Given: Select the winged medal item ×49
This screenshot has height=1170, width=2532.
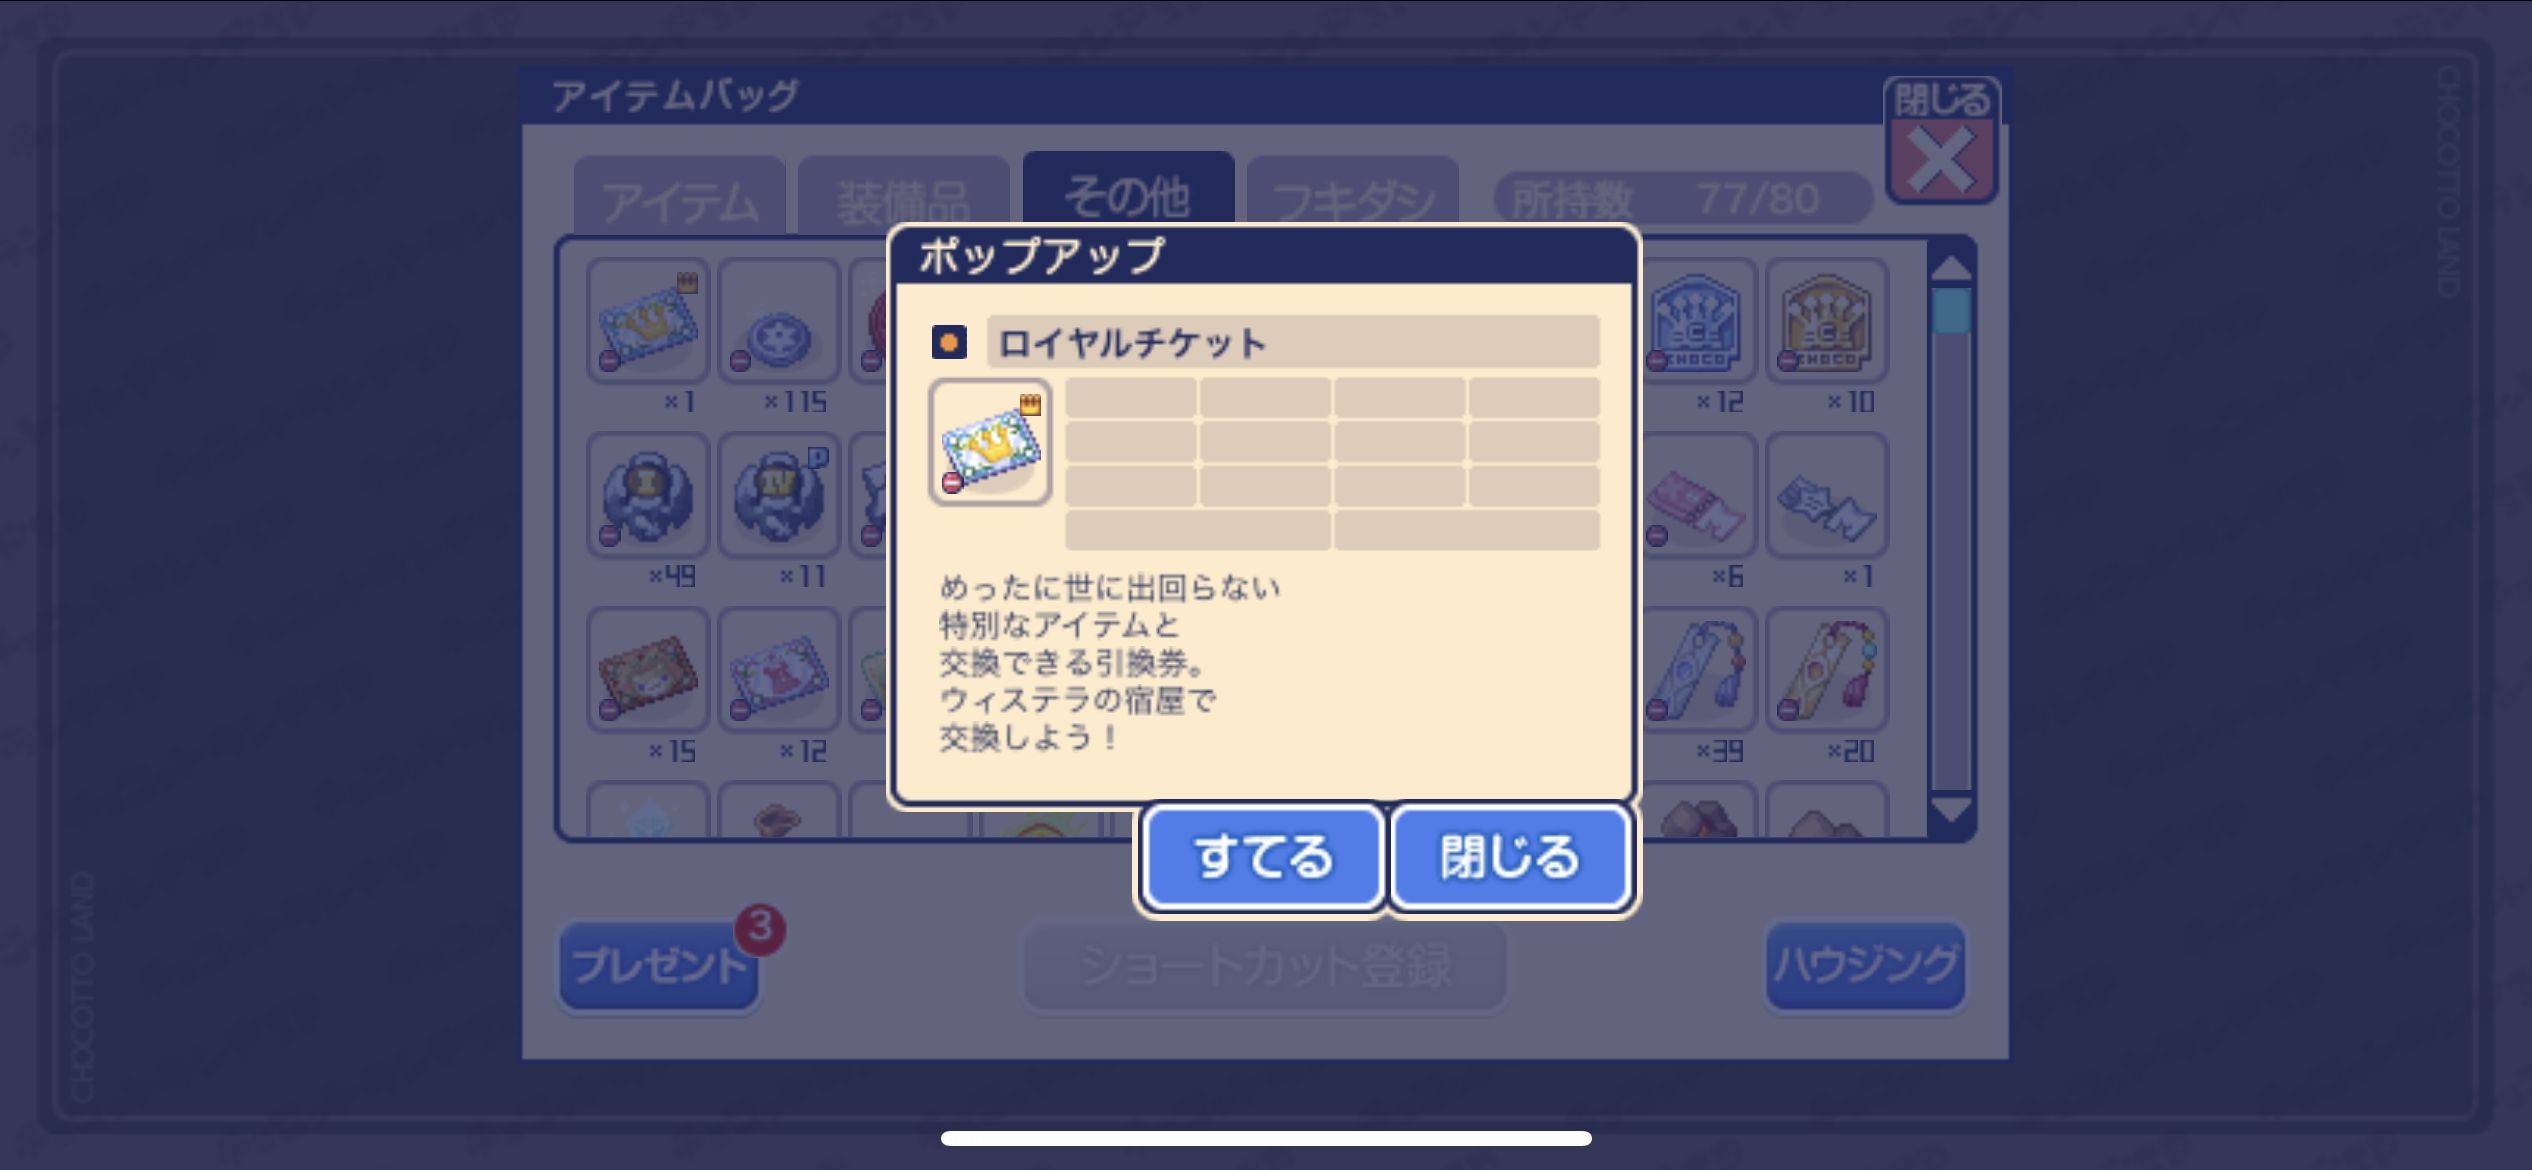Looking at the screenshot, I should point(648,495).
